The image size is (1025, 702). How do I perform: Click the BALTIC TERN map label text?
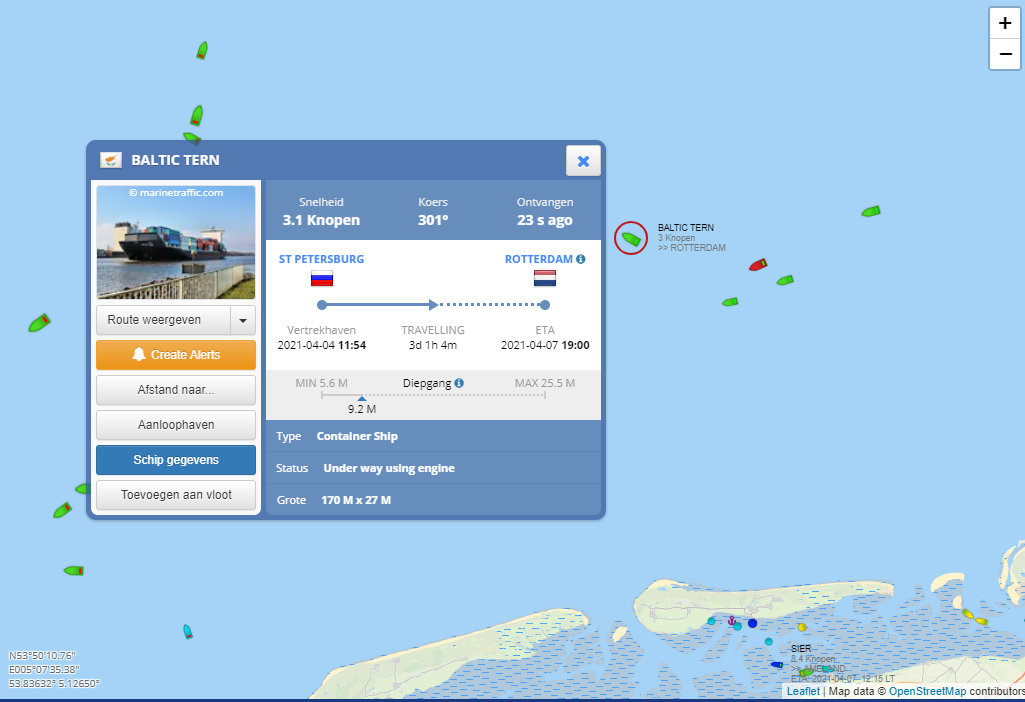pos(686,227)
